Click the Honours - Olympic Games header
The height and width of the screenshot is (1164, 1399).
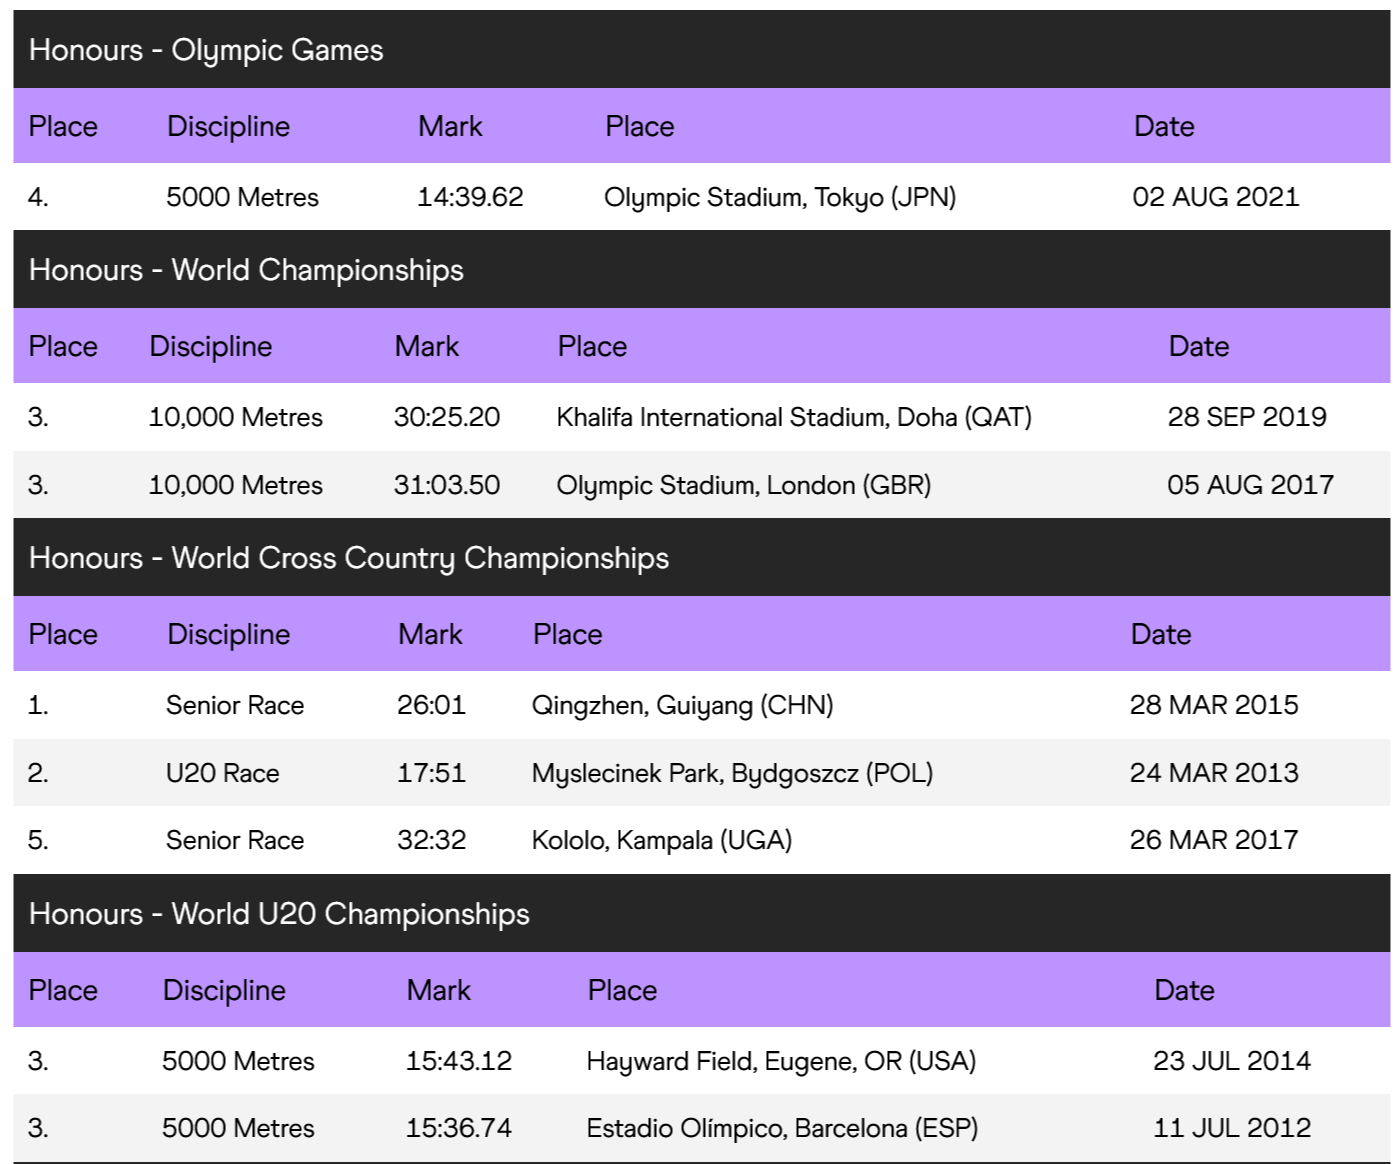701,49
